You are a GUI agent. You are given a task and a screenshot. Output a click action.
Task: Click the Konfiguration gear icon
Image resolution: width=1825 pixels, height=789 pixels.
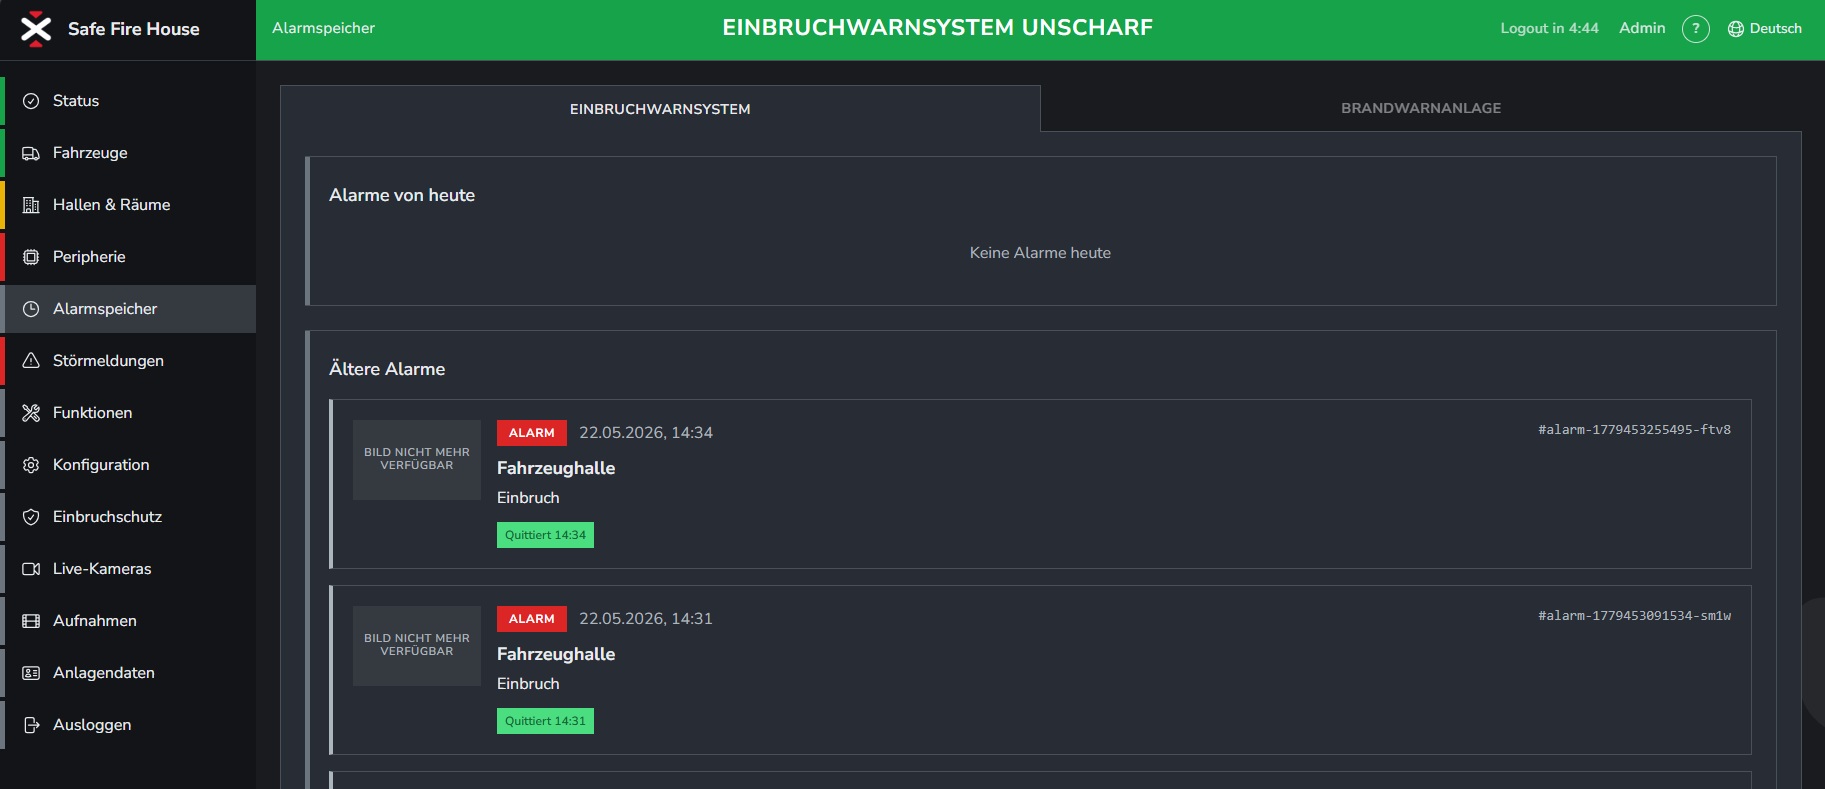31,465
